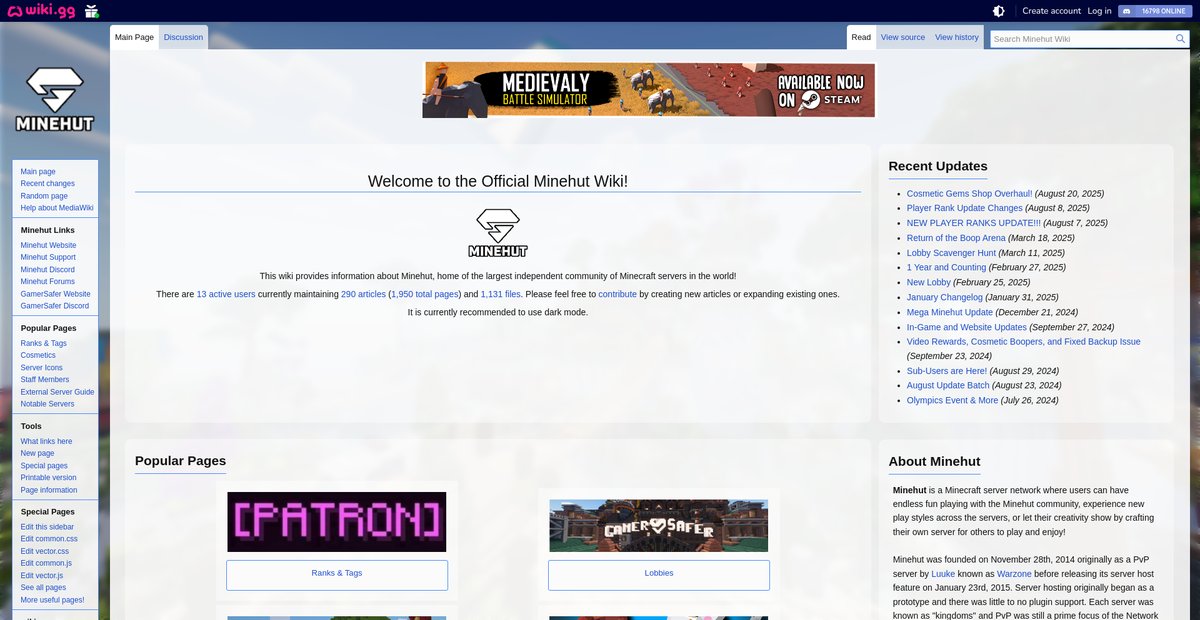This screenshot has width=1200, height=620.
Task: Open Minehut Website sidebar link
Action: click(48, 245)
